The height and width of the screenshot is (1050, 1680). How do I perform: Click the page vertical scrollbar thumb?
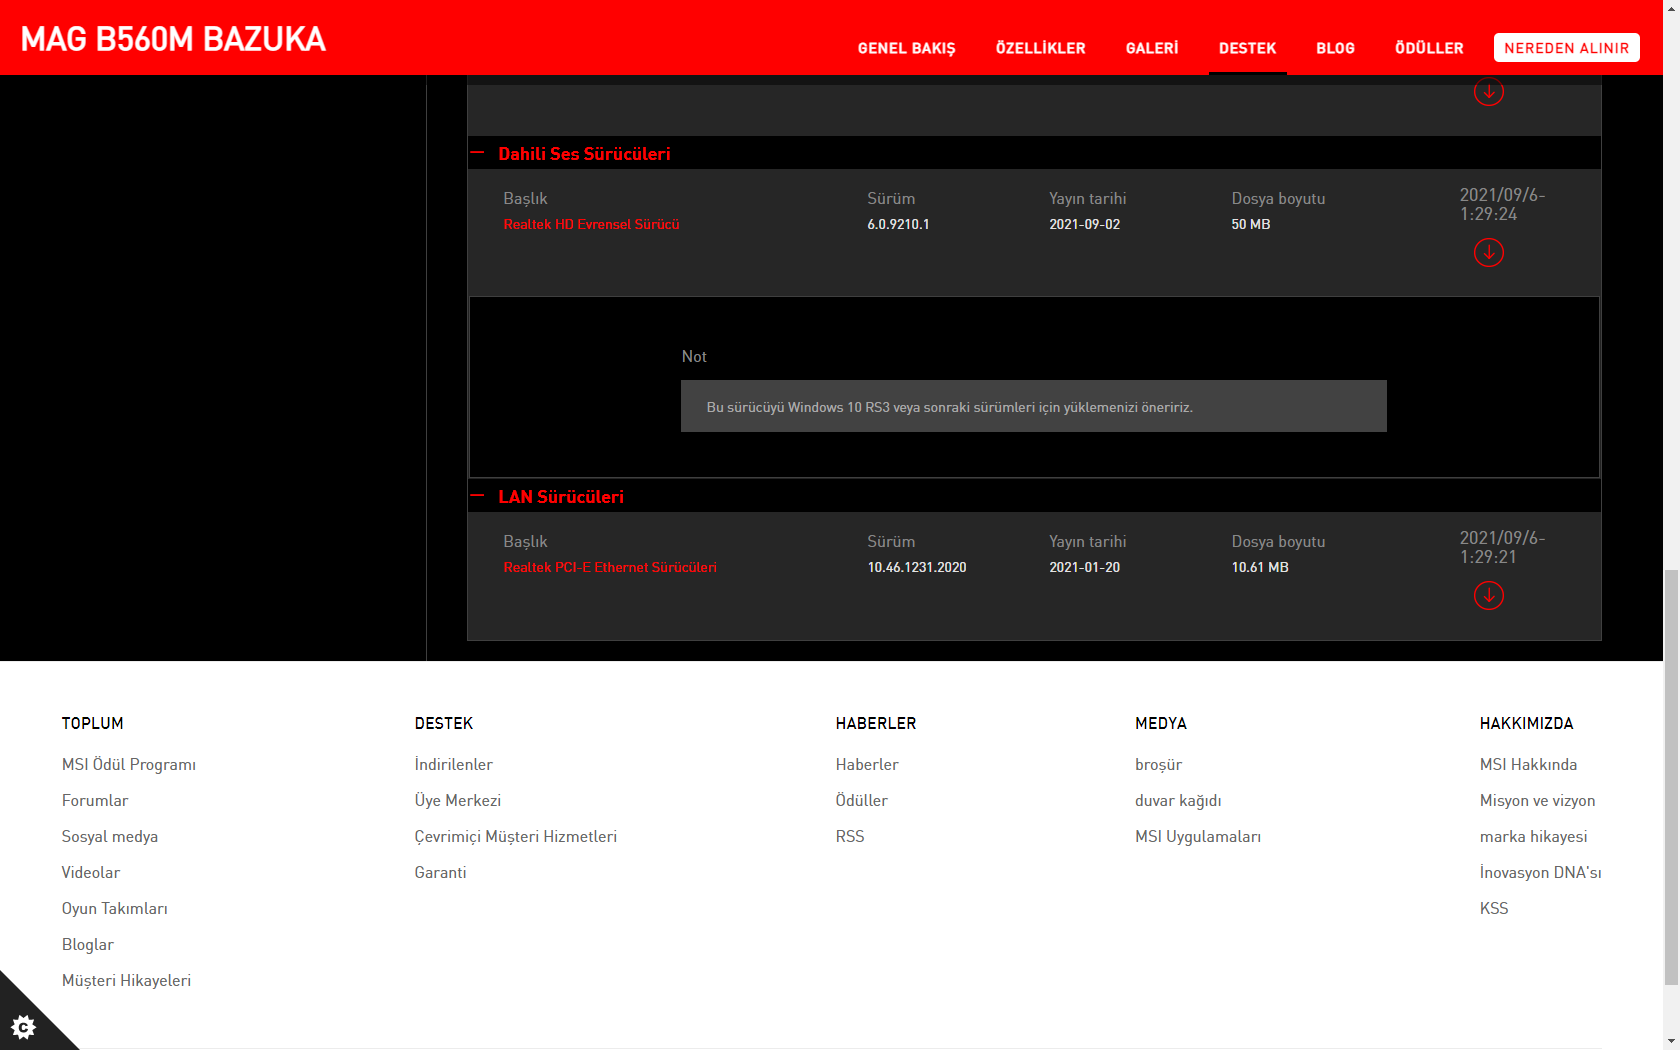coord(1671,777)
